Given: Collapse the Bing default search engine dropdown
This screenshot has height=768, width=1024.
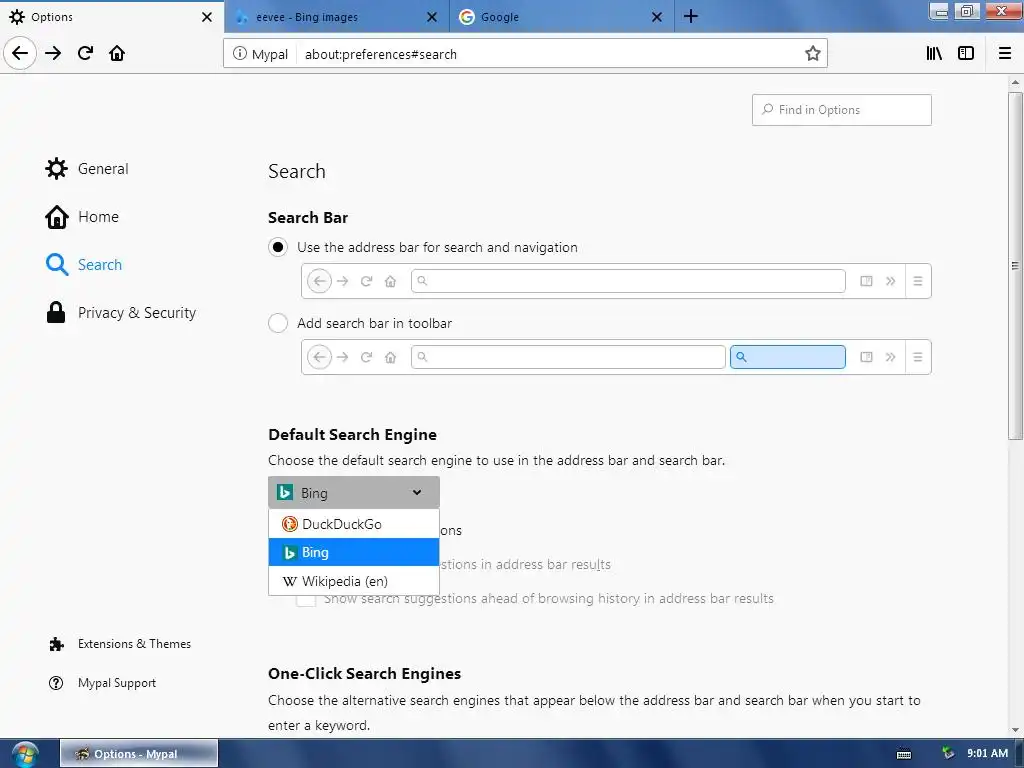Looking at the screenshot, I should tap(353, 492).
